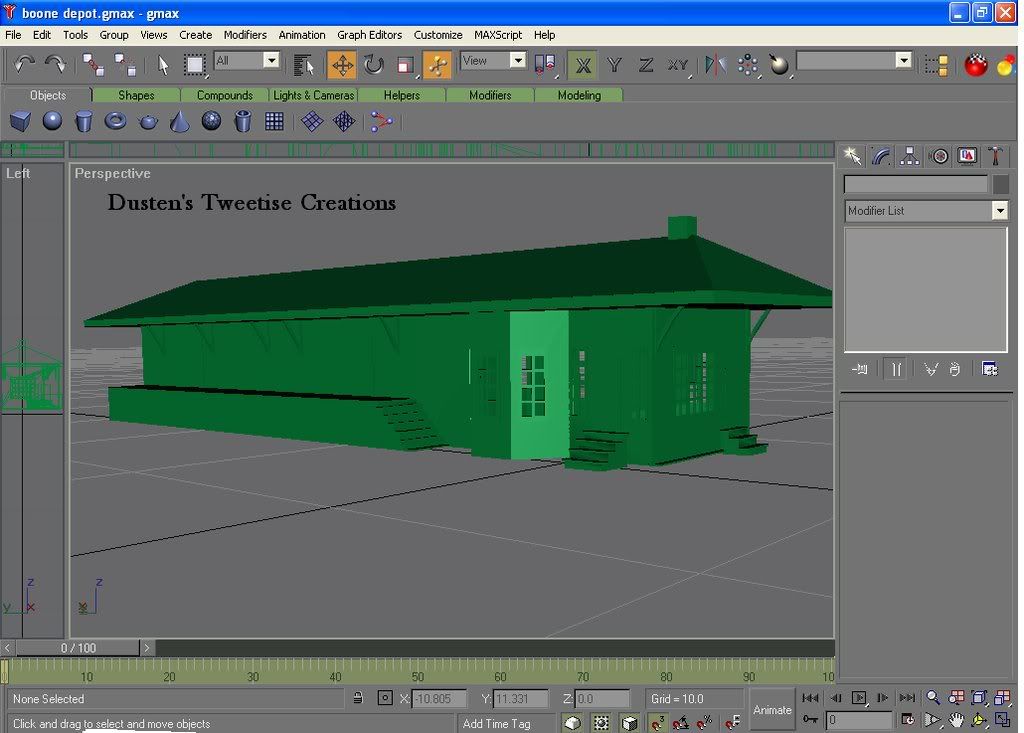Toggle the 3D Snap magnet button

[x=658, y=722]
